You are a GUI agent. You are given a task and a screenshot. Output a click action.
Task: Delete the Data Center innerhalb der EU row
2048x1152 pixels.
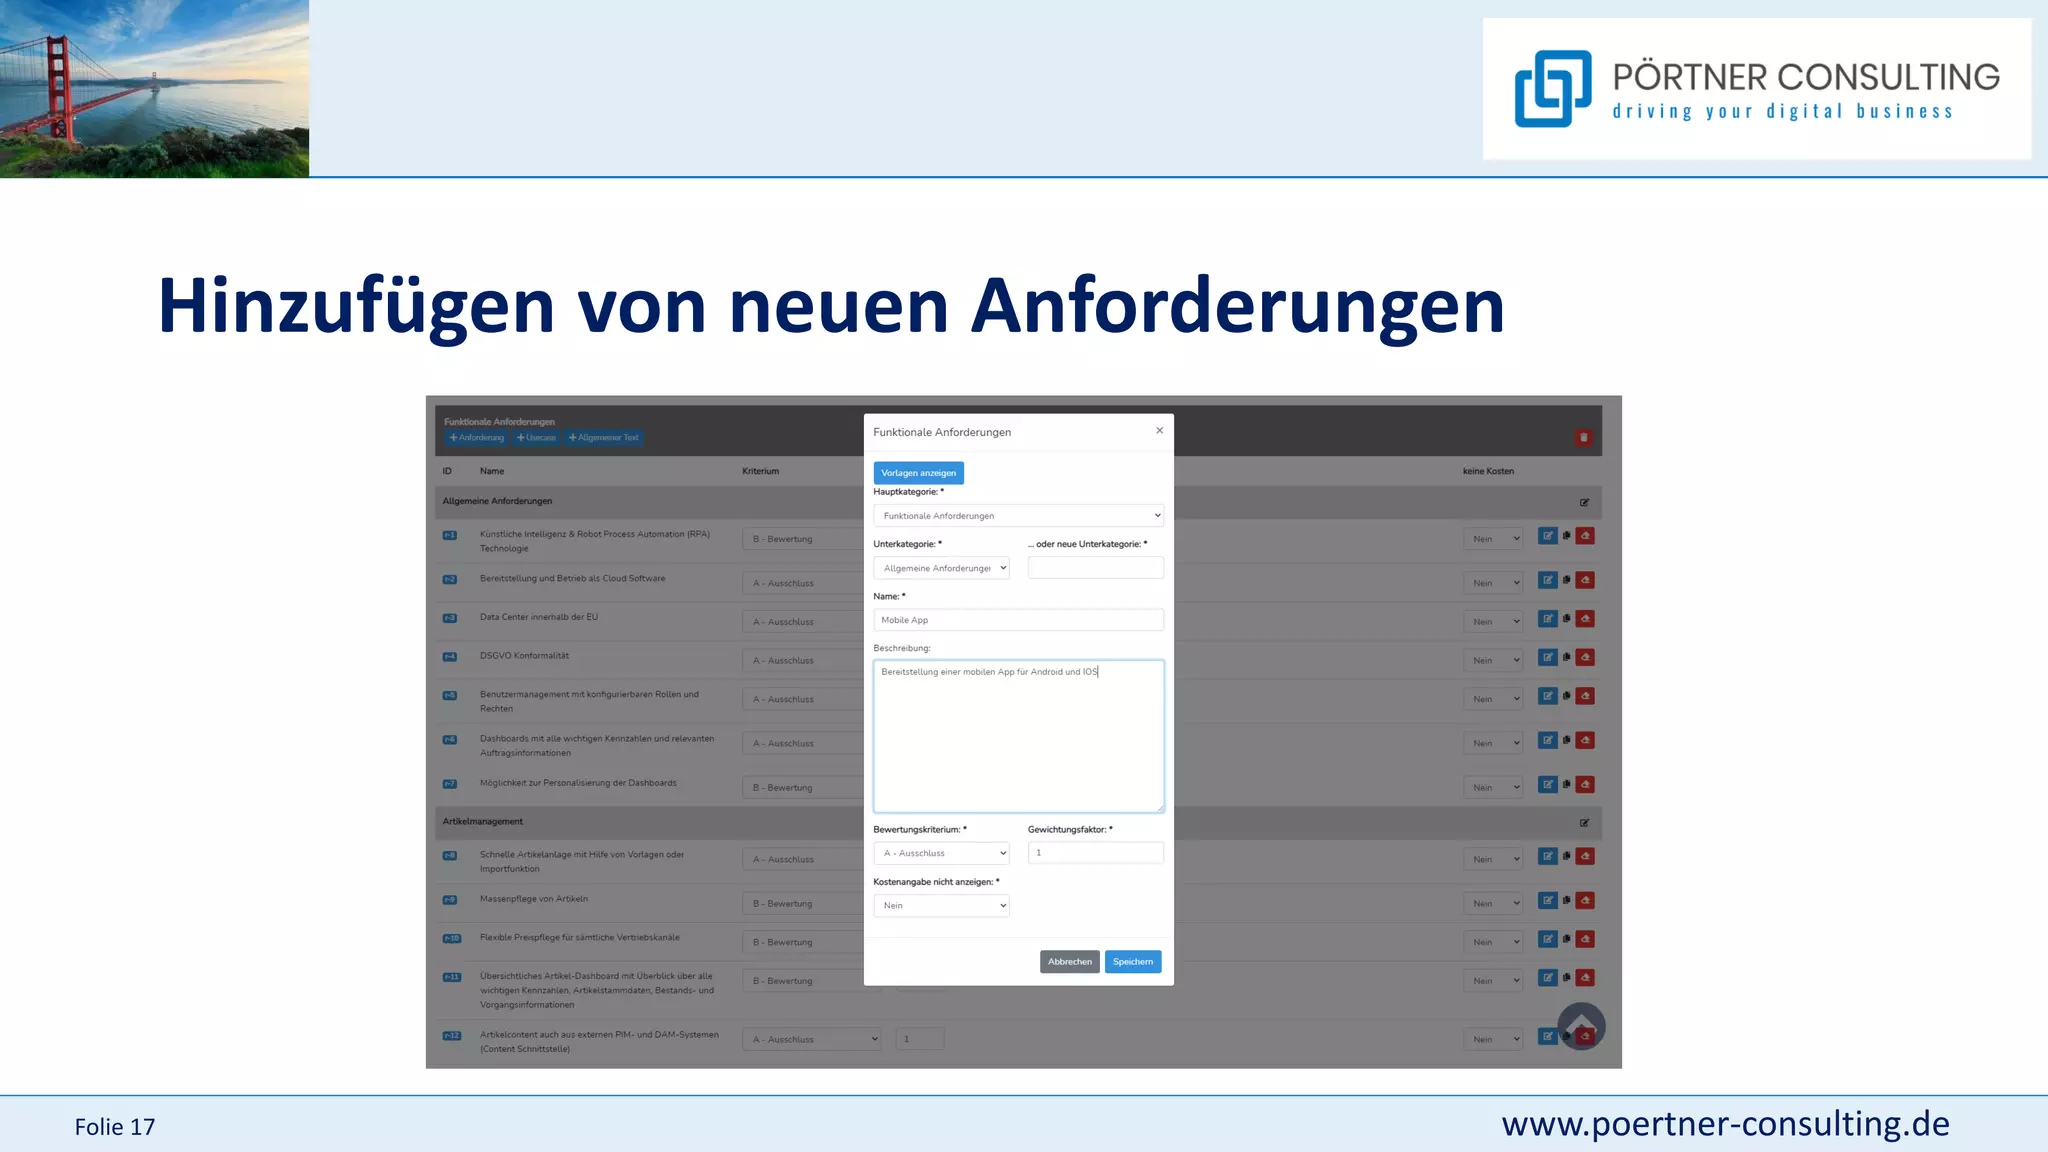click(1585, 619)
